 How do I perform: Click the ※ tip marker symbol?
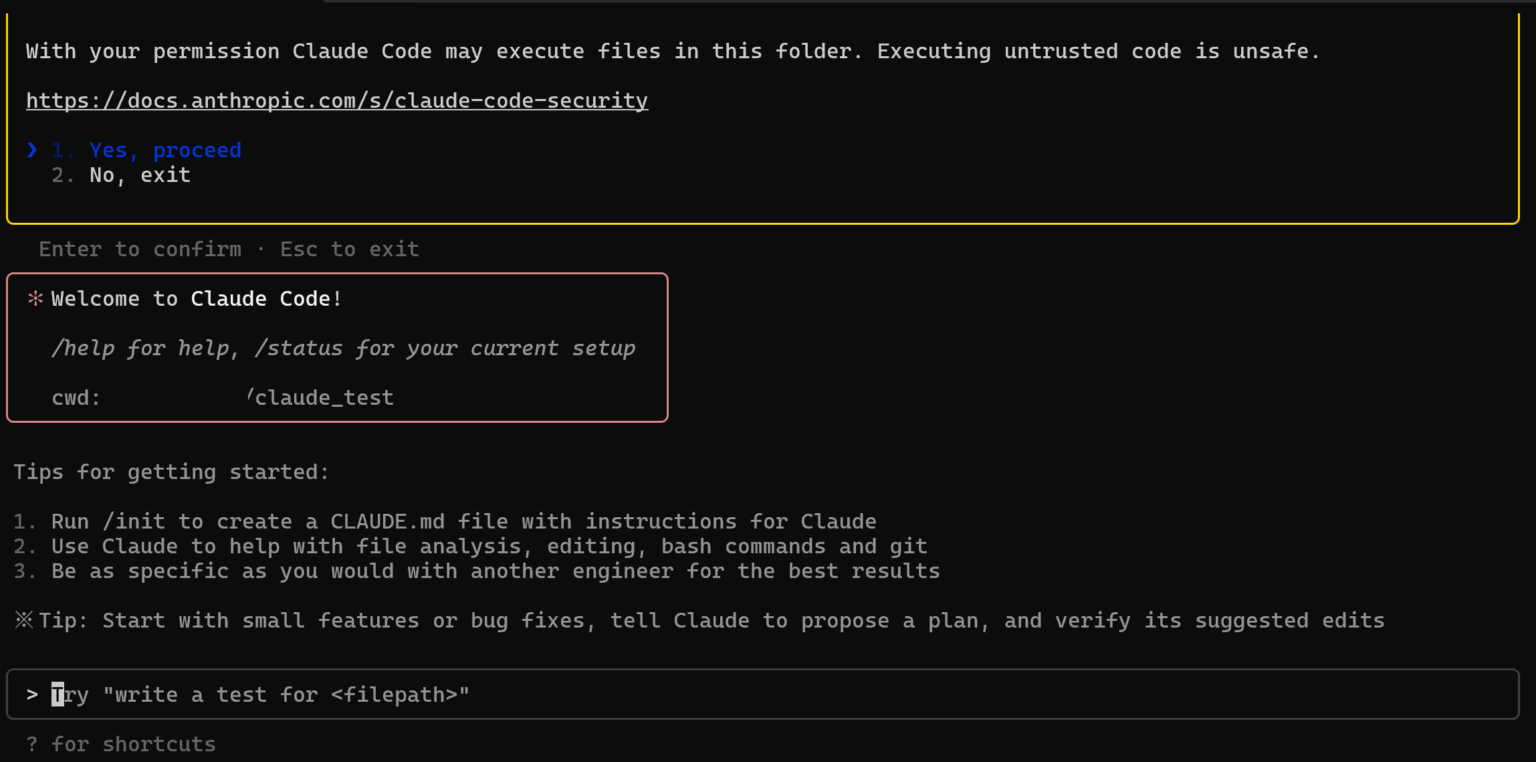coord(22,620)
